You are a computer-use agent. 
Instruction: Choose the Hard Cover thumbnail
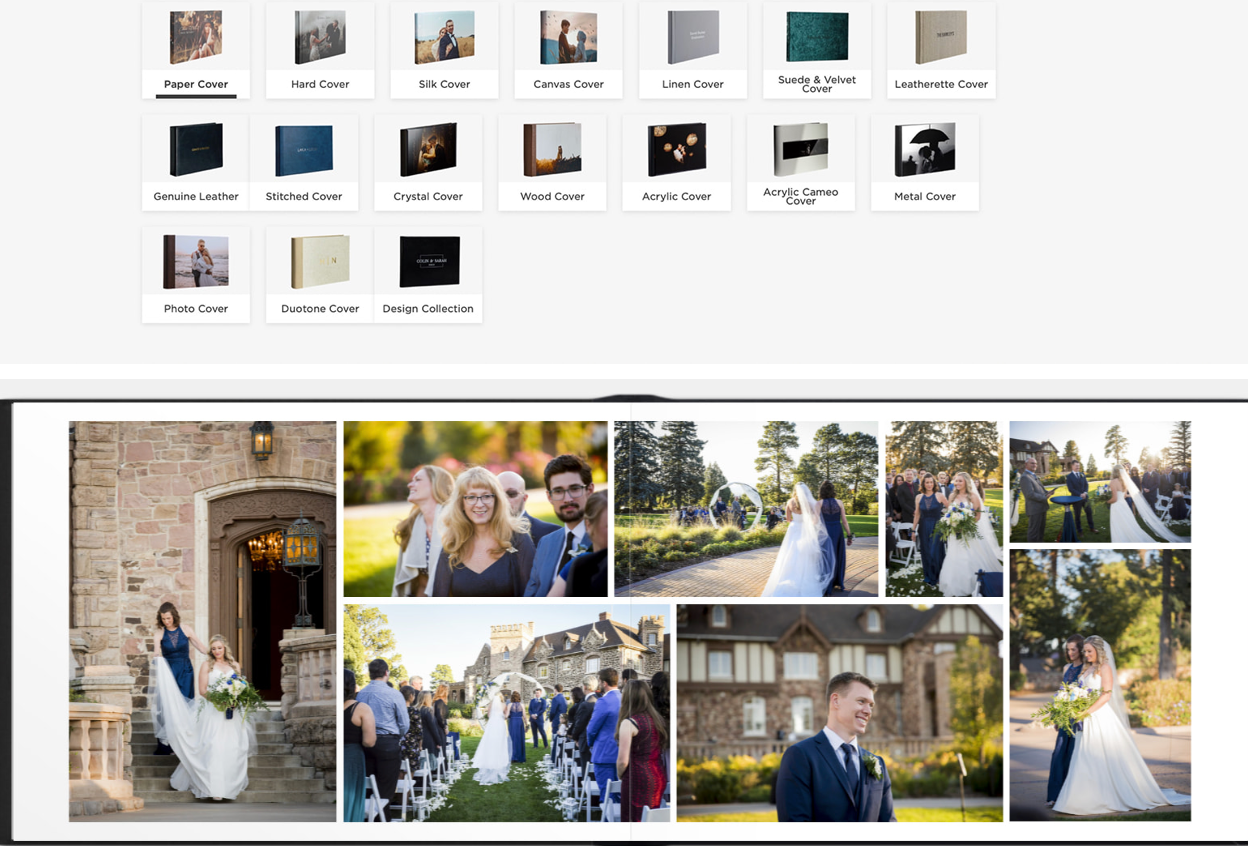(320, 50)
